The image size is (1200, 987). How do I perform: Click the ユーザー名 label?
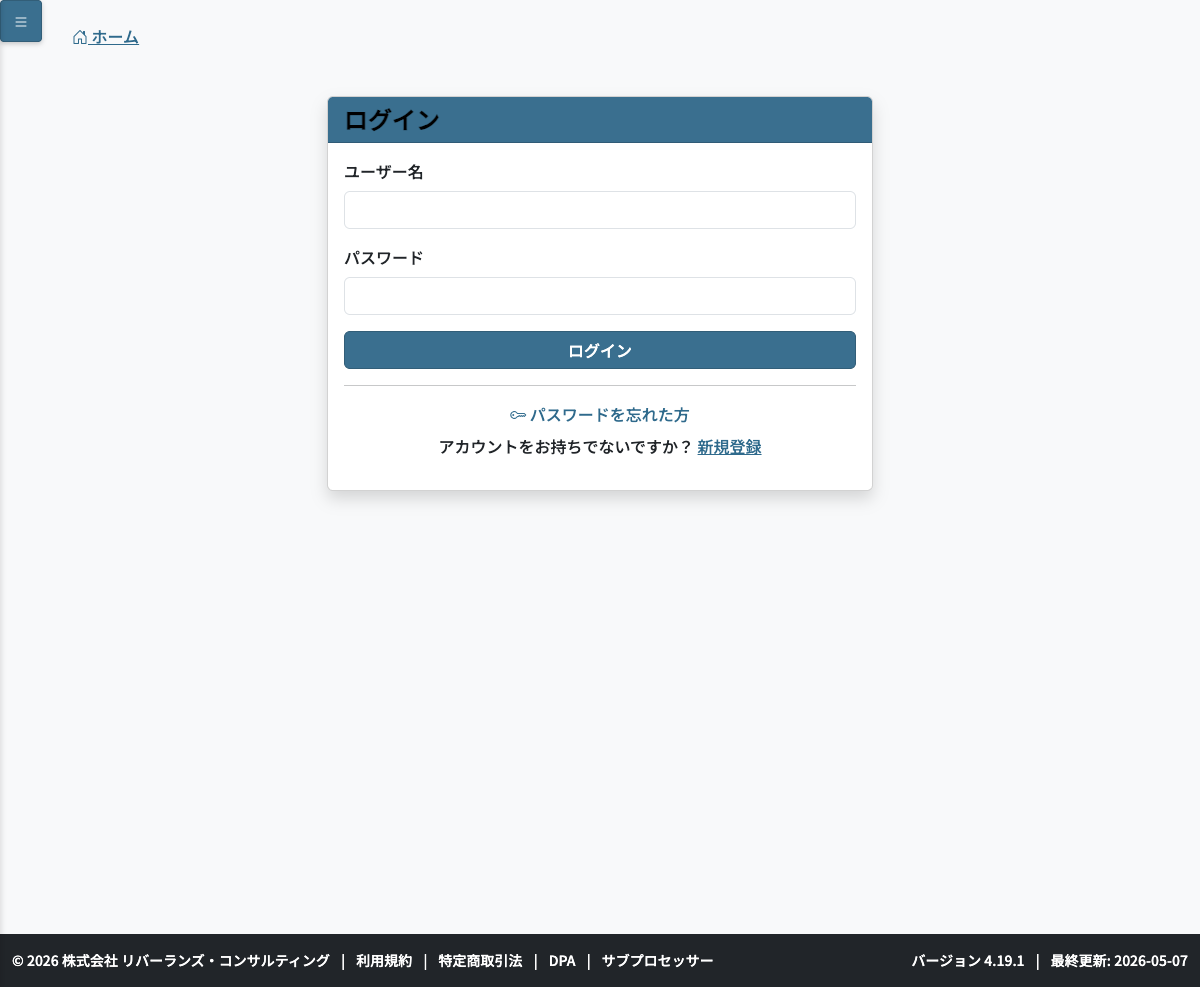(384, 172)
